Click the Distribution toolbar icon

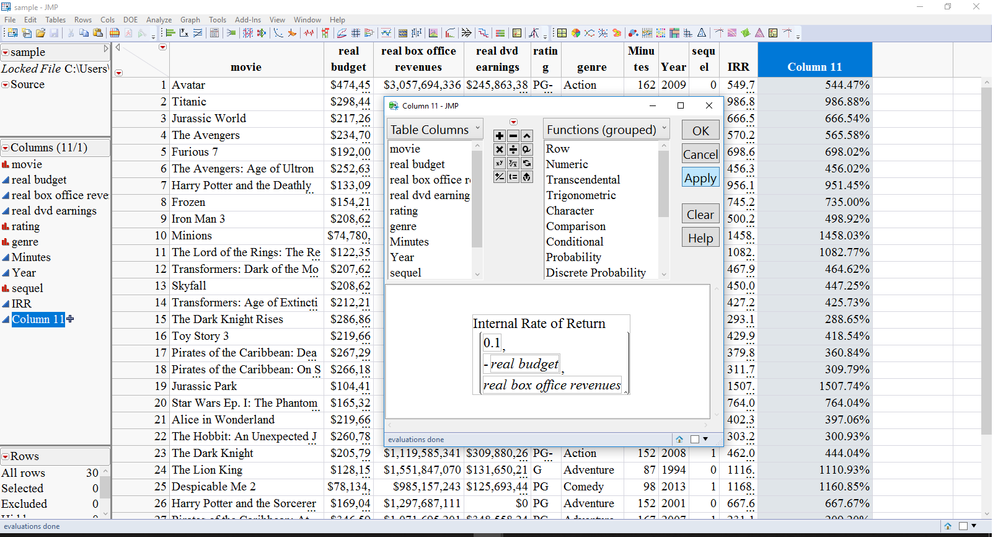point(171,32)
